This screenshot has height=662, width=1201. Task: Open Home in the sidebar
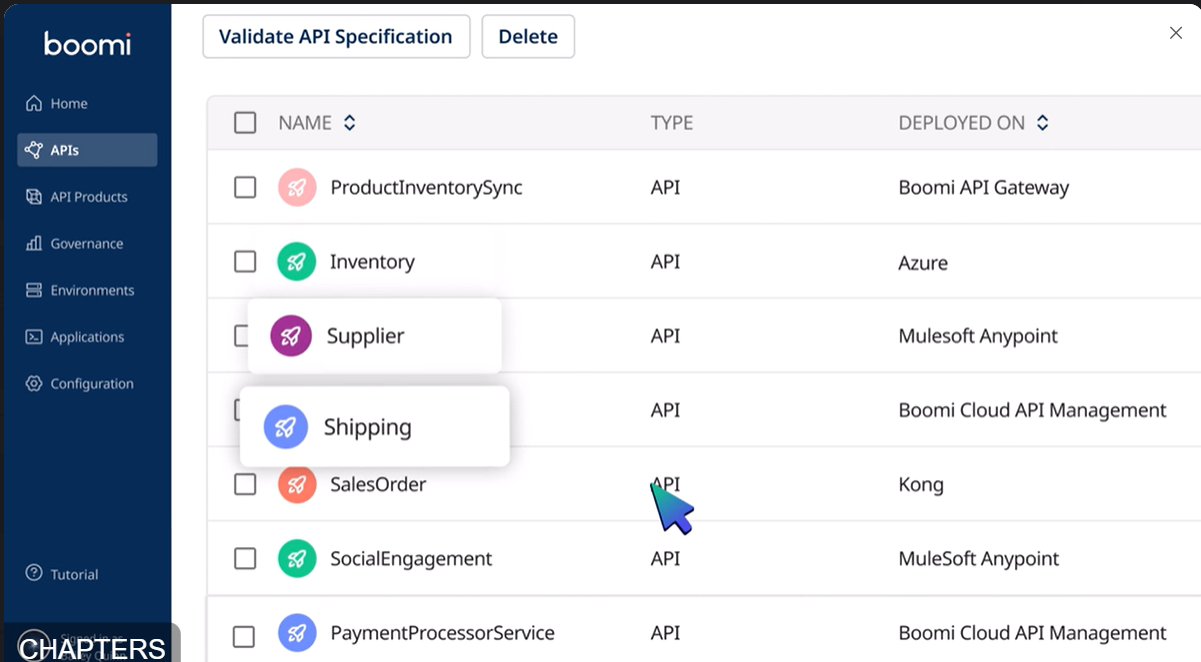(x=87, y=103)
